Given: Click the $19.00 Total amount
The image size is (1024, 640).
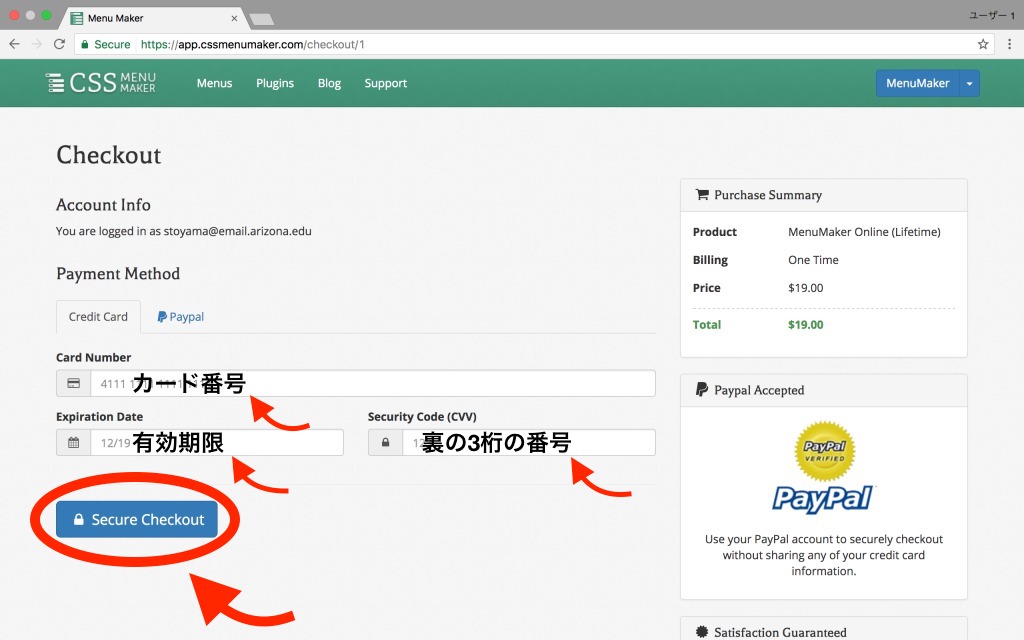Looking at the screenshot, I should pos(805,325).
